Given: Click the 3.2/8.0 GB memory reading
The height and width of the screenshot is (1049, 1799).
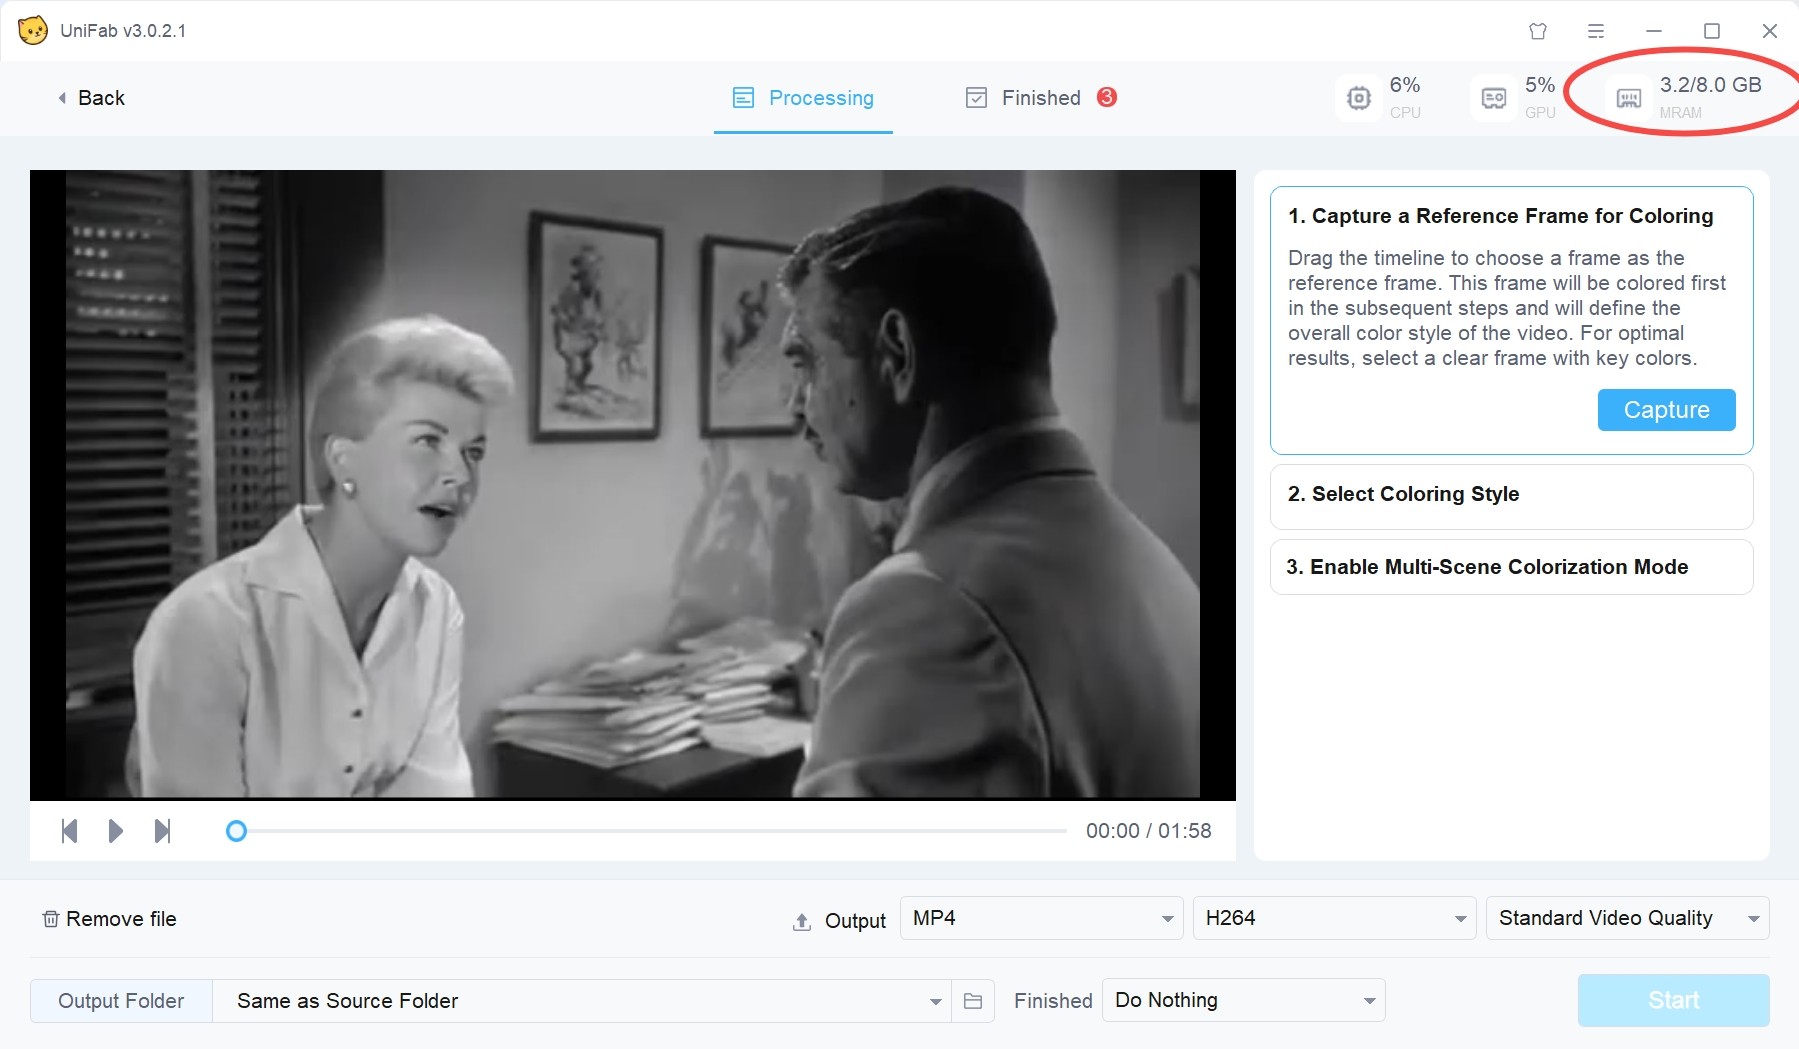Looking at the screenshot, I should [1710, 85].
